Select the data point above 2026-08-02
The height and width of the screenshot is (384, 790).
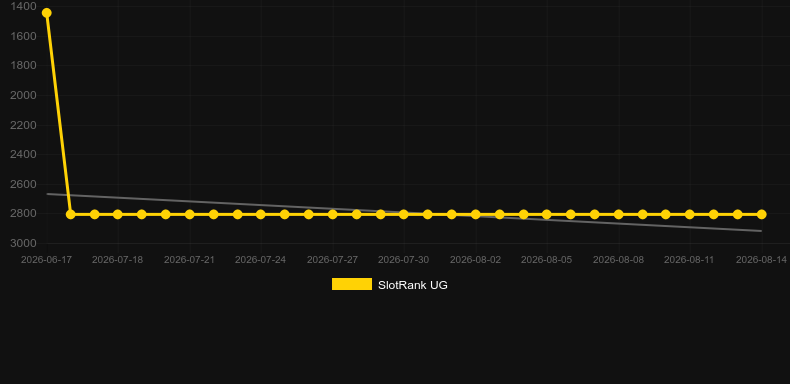[x=475, y=214]
